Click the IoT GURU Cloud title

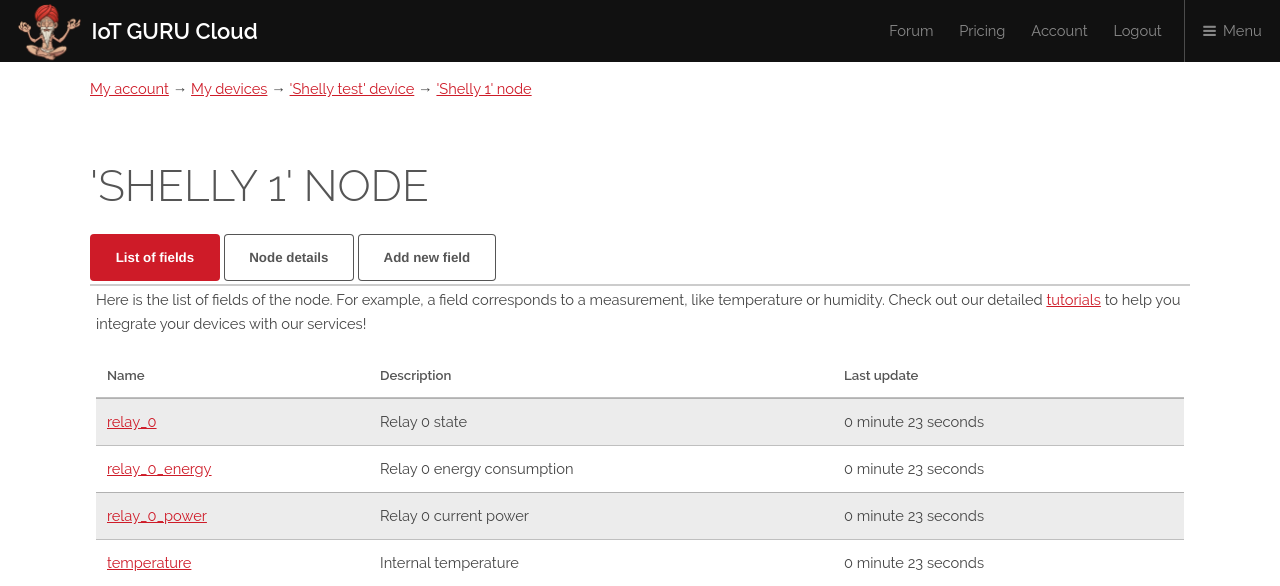(x=174, y=31)
